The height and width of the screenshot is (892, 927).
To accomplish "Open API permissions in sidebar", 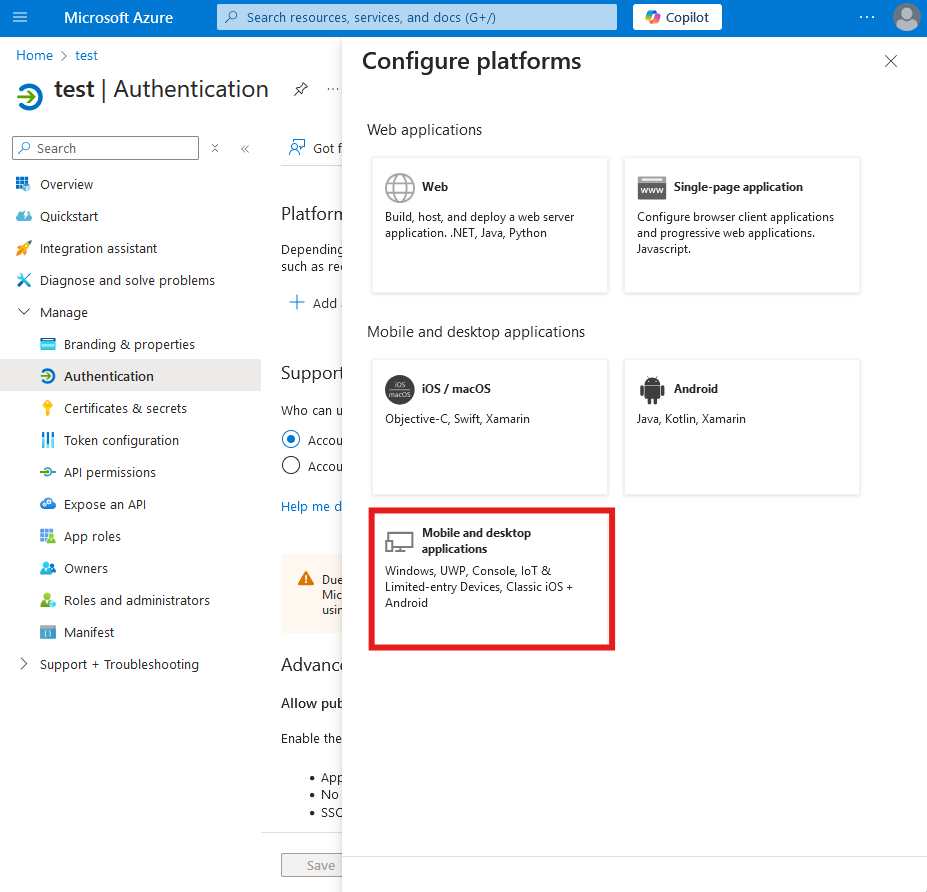I will coord(109,472).
